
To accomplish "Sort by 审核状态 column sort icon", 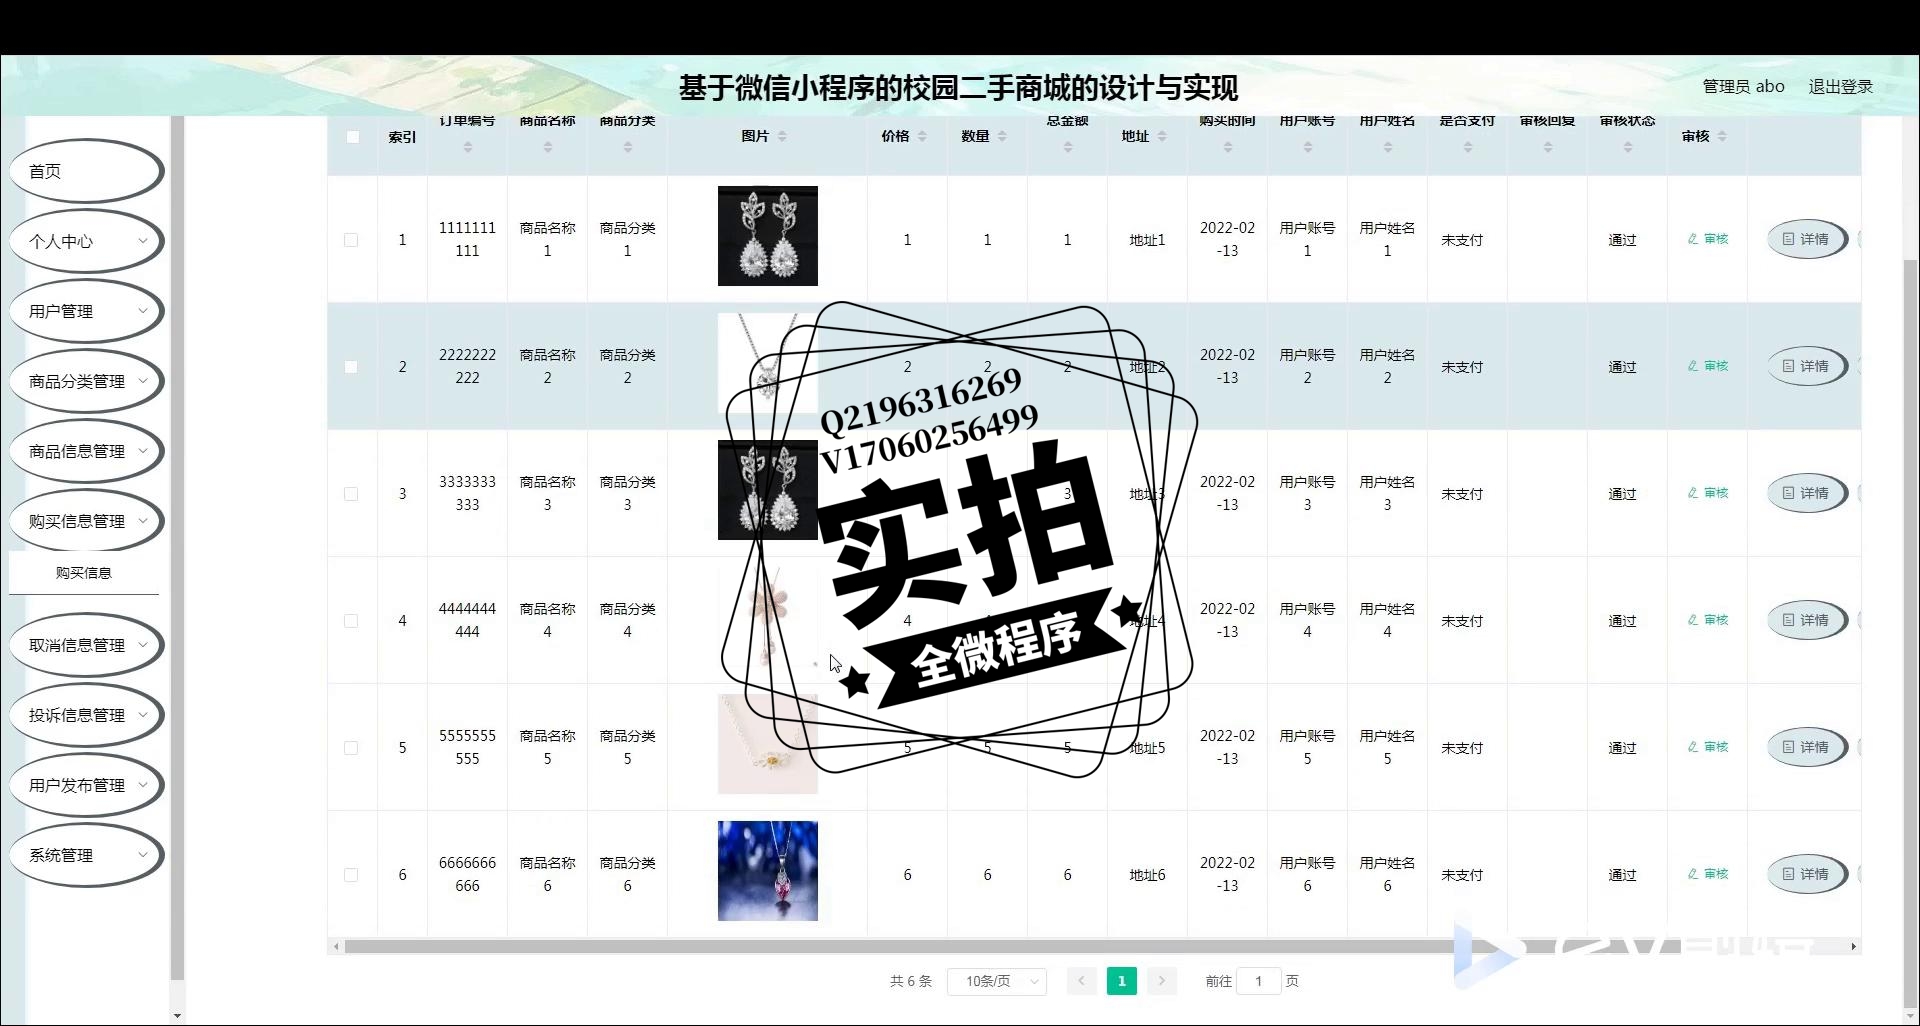I will (x=1628, y=147).
